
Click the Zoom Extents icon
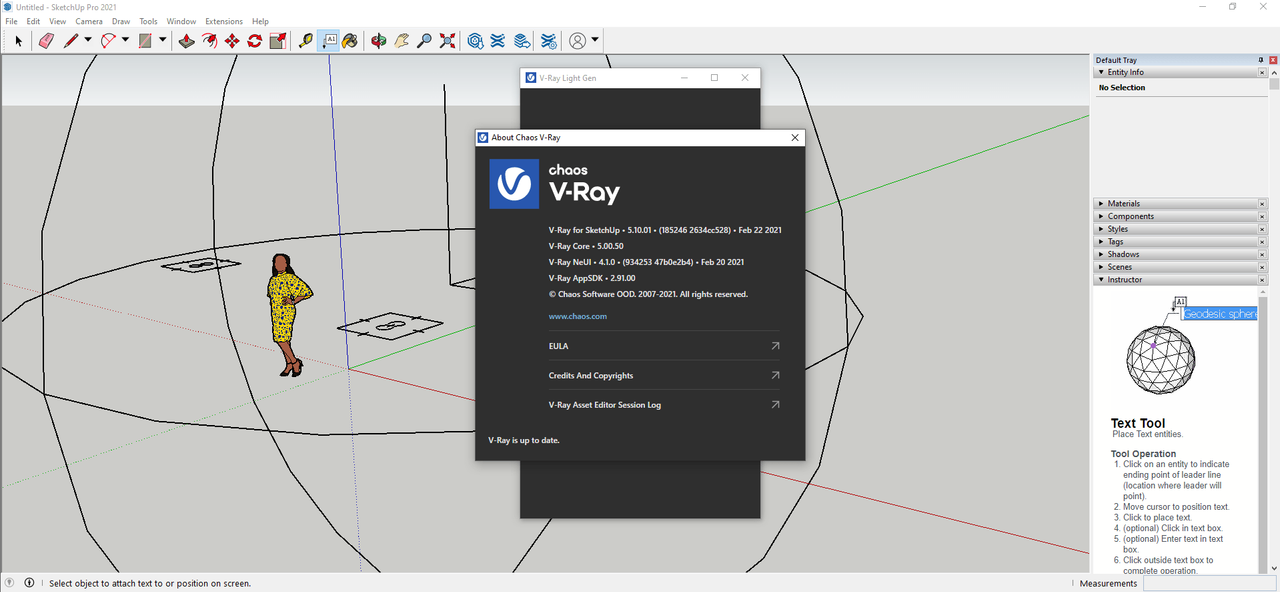pos(447,41)
